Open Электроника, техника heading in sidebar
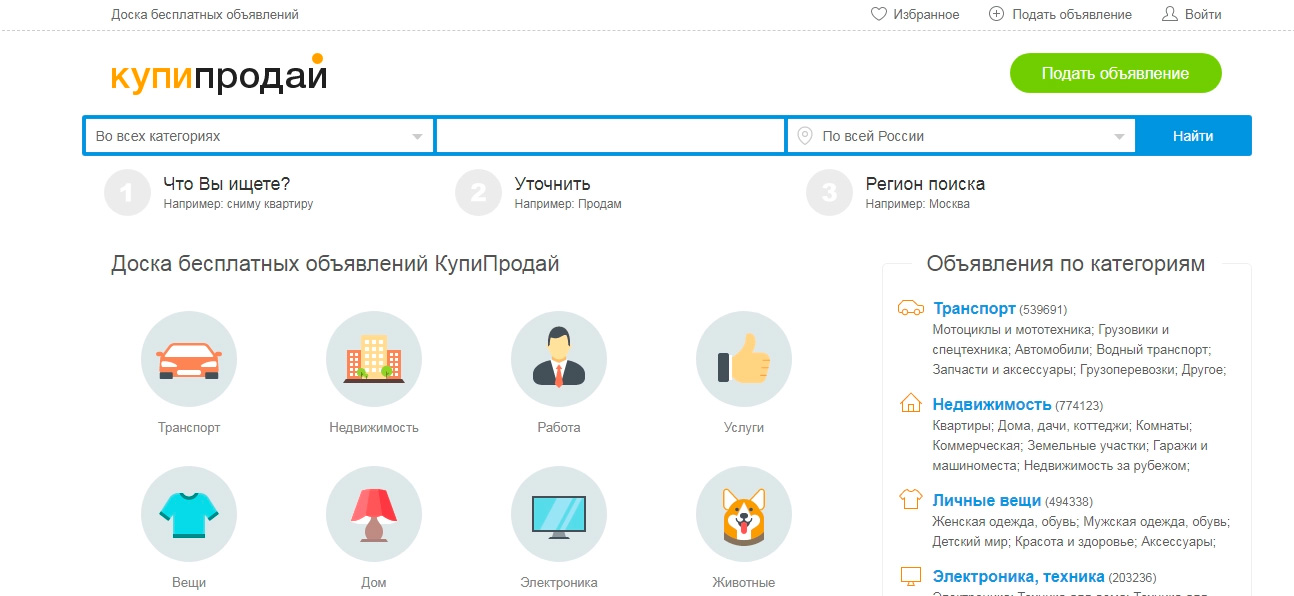 [1019, 576]
